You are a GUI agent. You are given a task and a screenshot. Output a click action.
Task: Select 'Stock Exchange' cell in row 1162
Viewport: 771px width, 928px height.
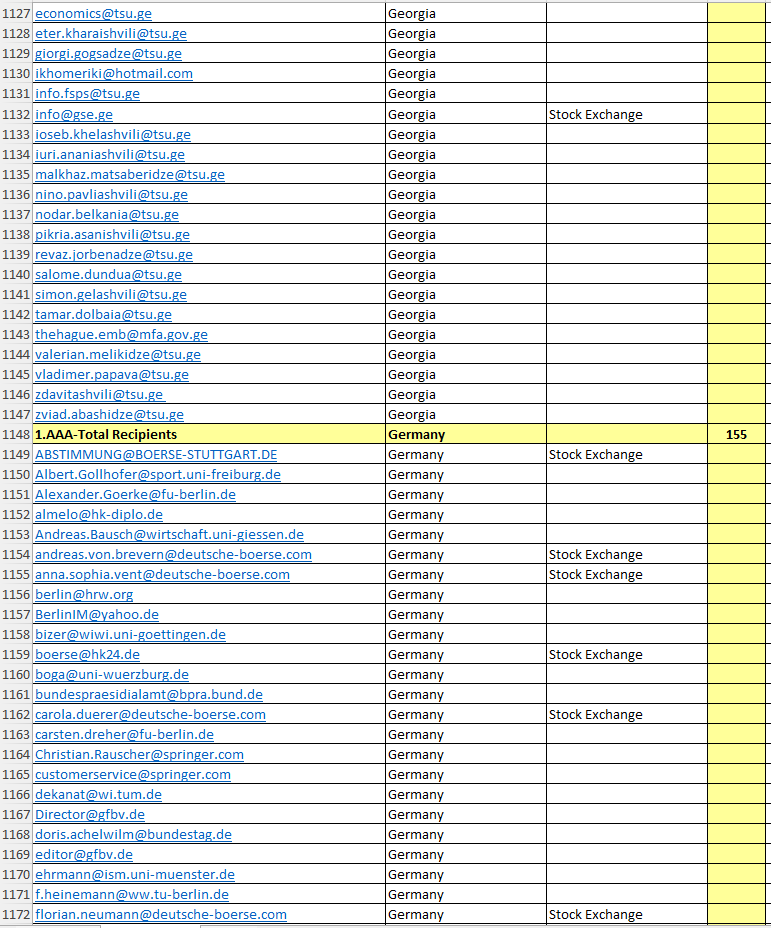tap(627, 714)
